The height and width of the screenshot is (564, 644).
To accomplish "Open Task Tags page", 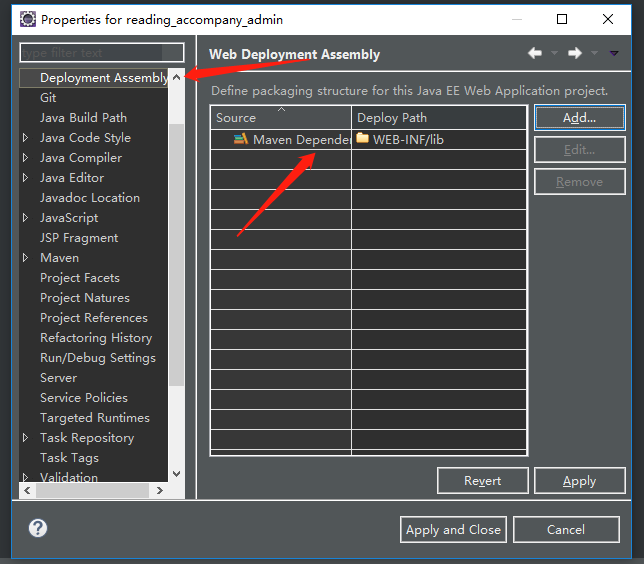I will pyautogui.click(x=69, y=458).
